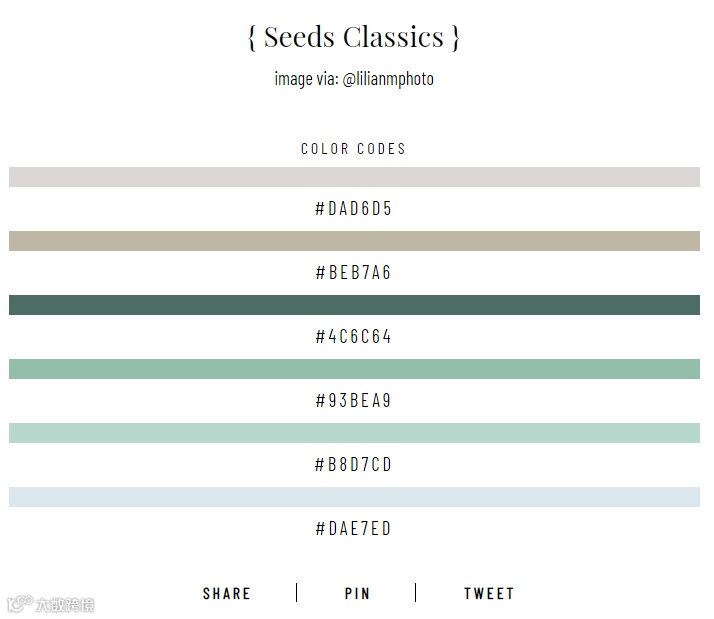Select the light gray #DAD6D5 color bar

pyautogui.click(x=354, y=177)
